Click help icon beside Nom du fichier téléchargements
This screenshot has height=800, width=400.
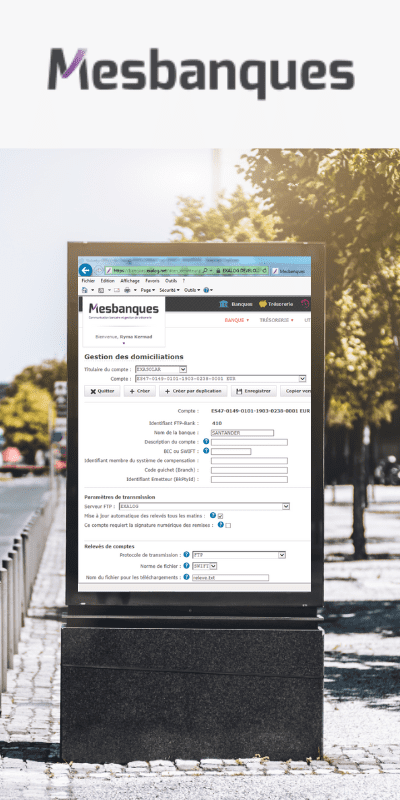(x=186, y=577)
